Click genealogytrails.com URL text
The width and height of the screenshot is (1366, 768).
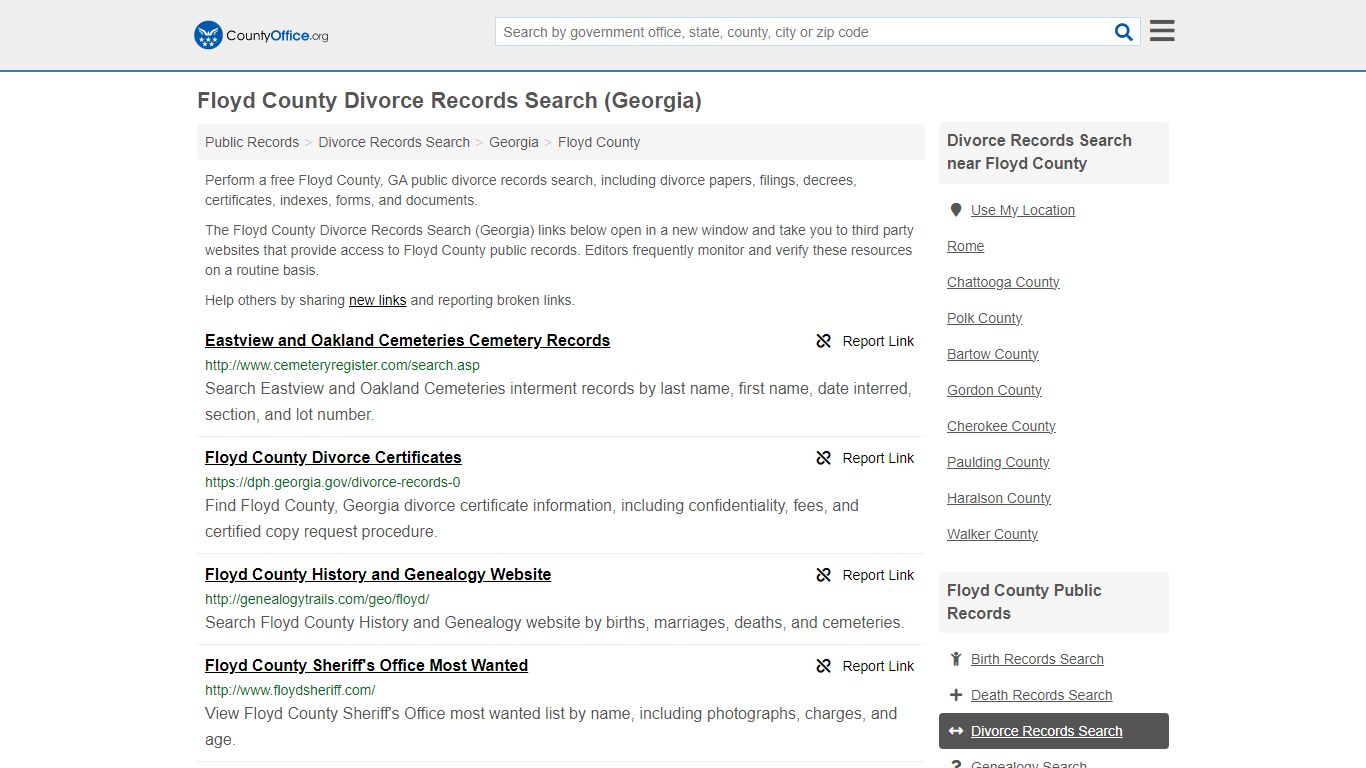317,599
